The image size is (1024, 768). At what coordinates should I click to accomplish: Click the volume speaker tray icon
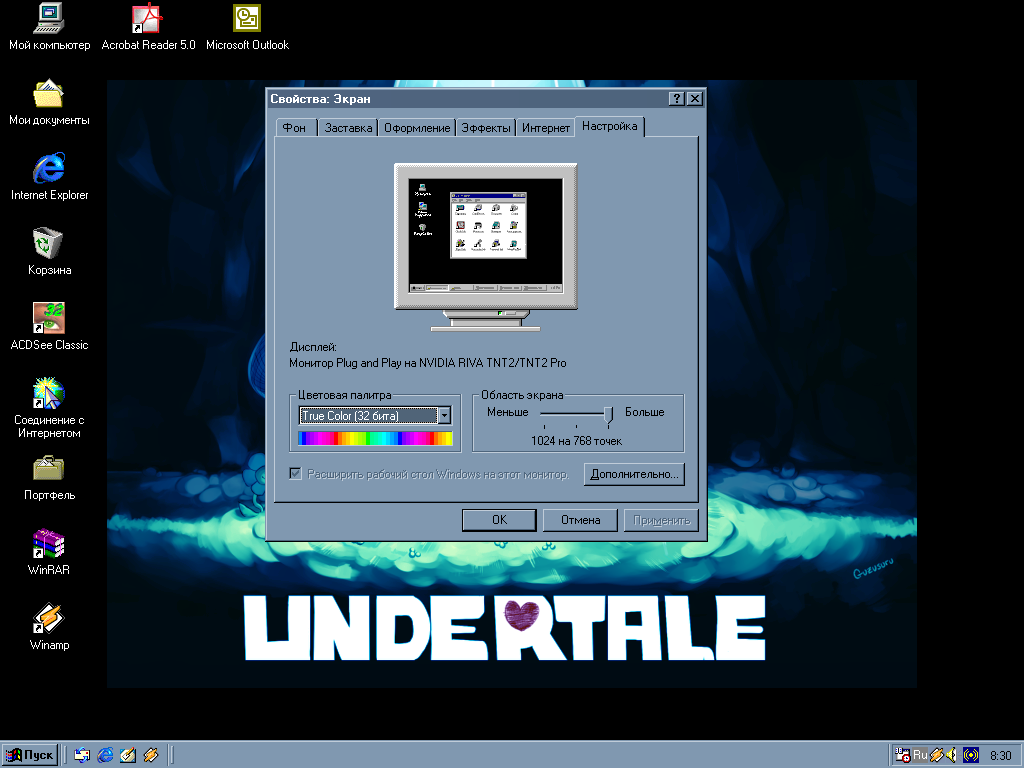coord(952,756)
